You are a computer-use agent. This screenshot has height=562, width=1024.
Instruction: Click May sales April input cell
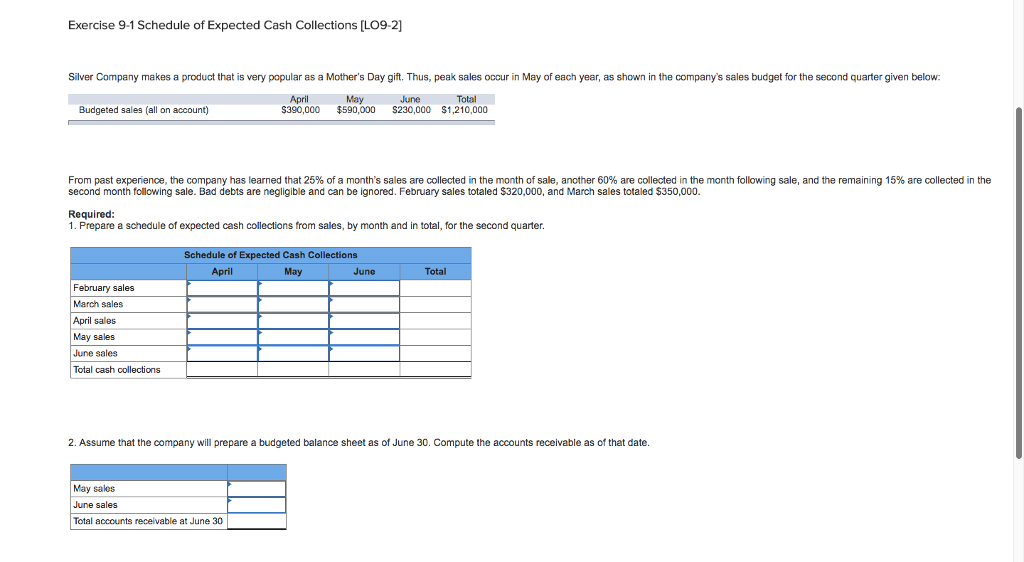(x=222, y=337)
